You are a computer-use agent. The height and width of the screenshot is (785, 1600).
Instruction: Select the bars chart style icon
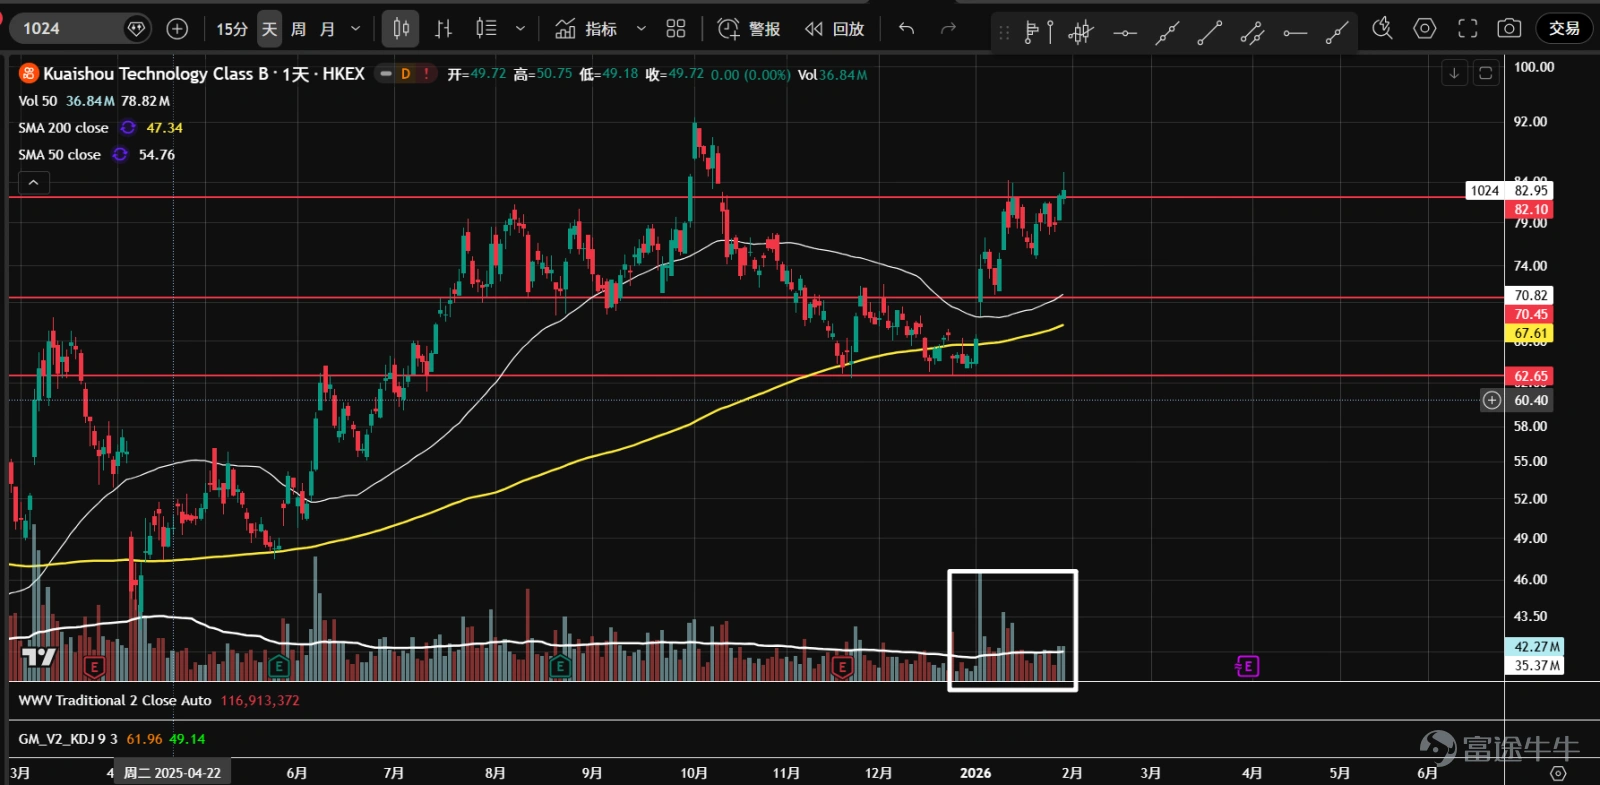click(444, 28)
